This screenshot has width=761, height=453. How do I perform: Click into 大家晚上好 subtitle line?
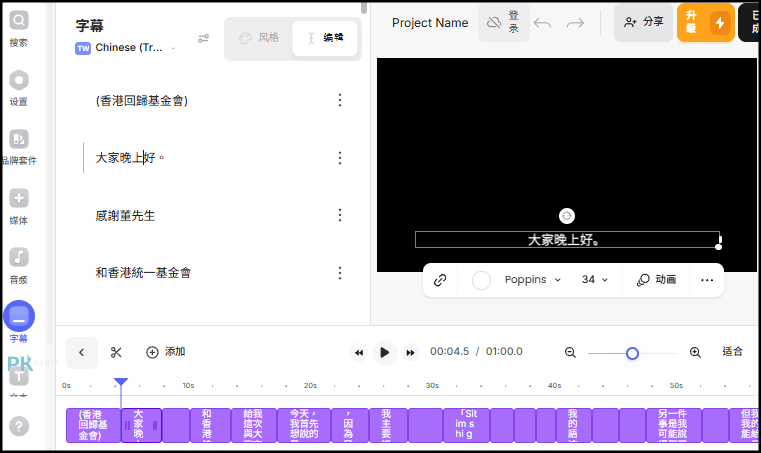click(130, 158)
